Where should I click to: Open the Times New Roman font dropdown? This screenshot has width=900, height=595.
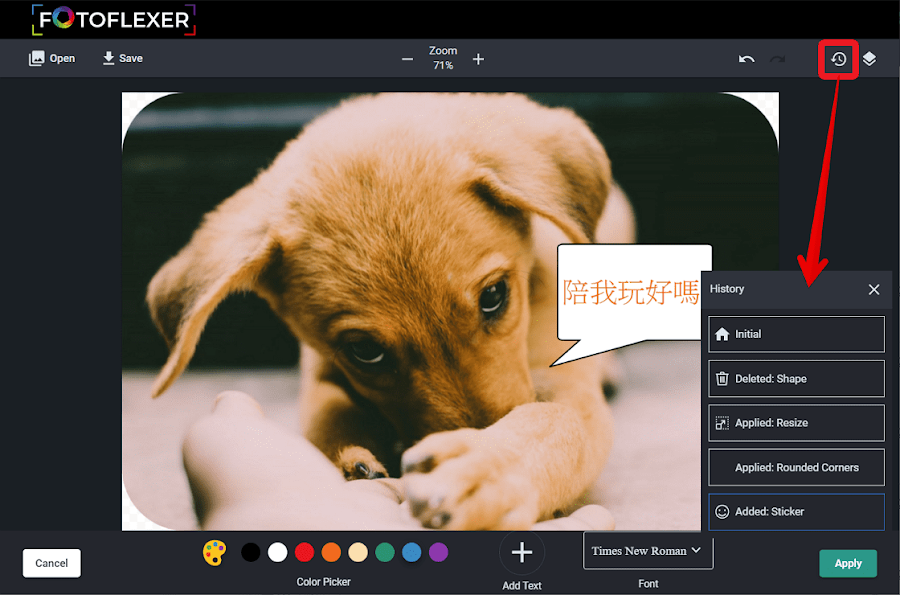(648, 551)
